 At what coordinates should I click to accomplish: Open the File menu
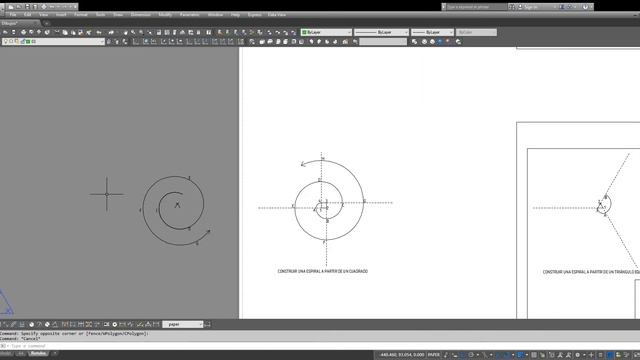(13, 15)
